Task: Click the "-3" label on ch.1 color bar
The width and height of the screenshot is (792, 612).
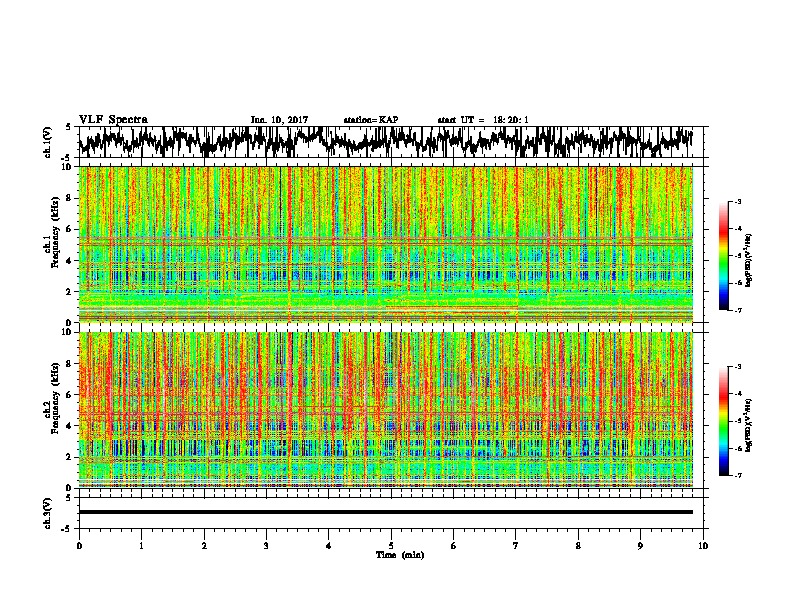Action: coord(738,201)
